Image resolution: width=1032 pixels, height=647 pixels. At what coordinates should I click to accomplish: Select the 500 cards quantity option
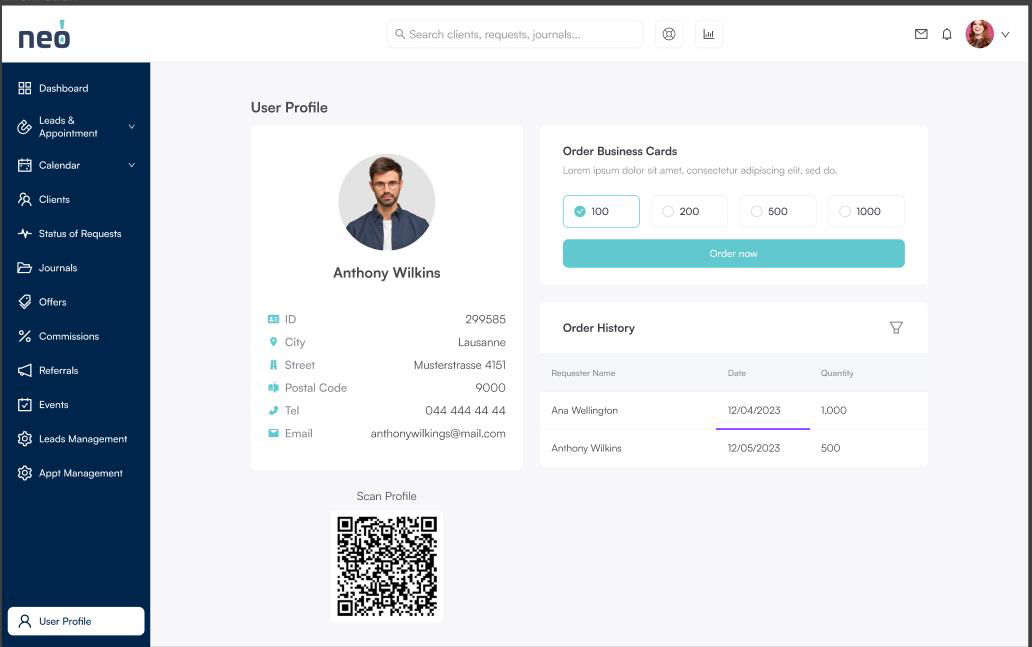777,211
